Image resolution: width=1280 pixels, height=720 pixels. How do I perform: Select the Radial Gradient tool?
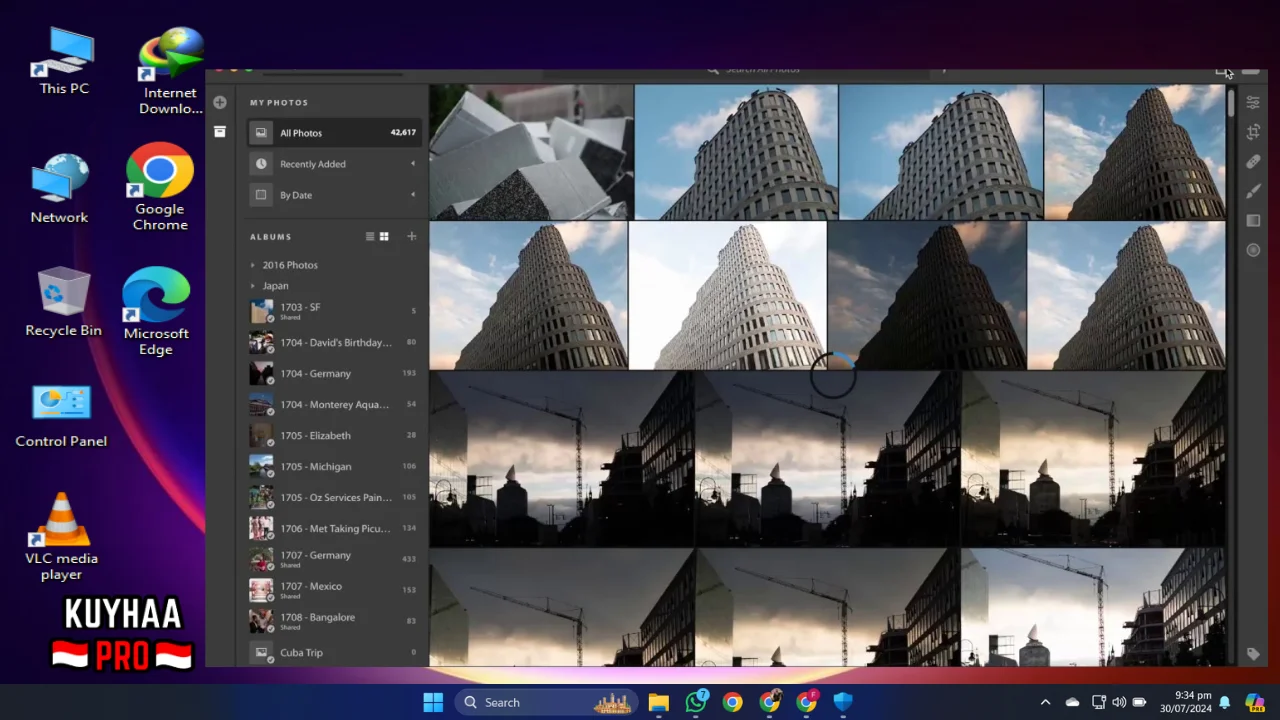(1253, 250)
